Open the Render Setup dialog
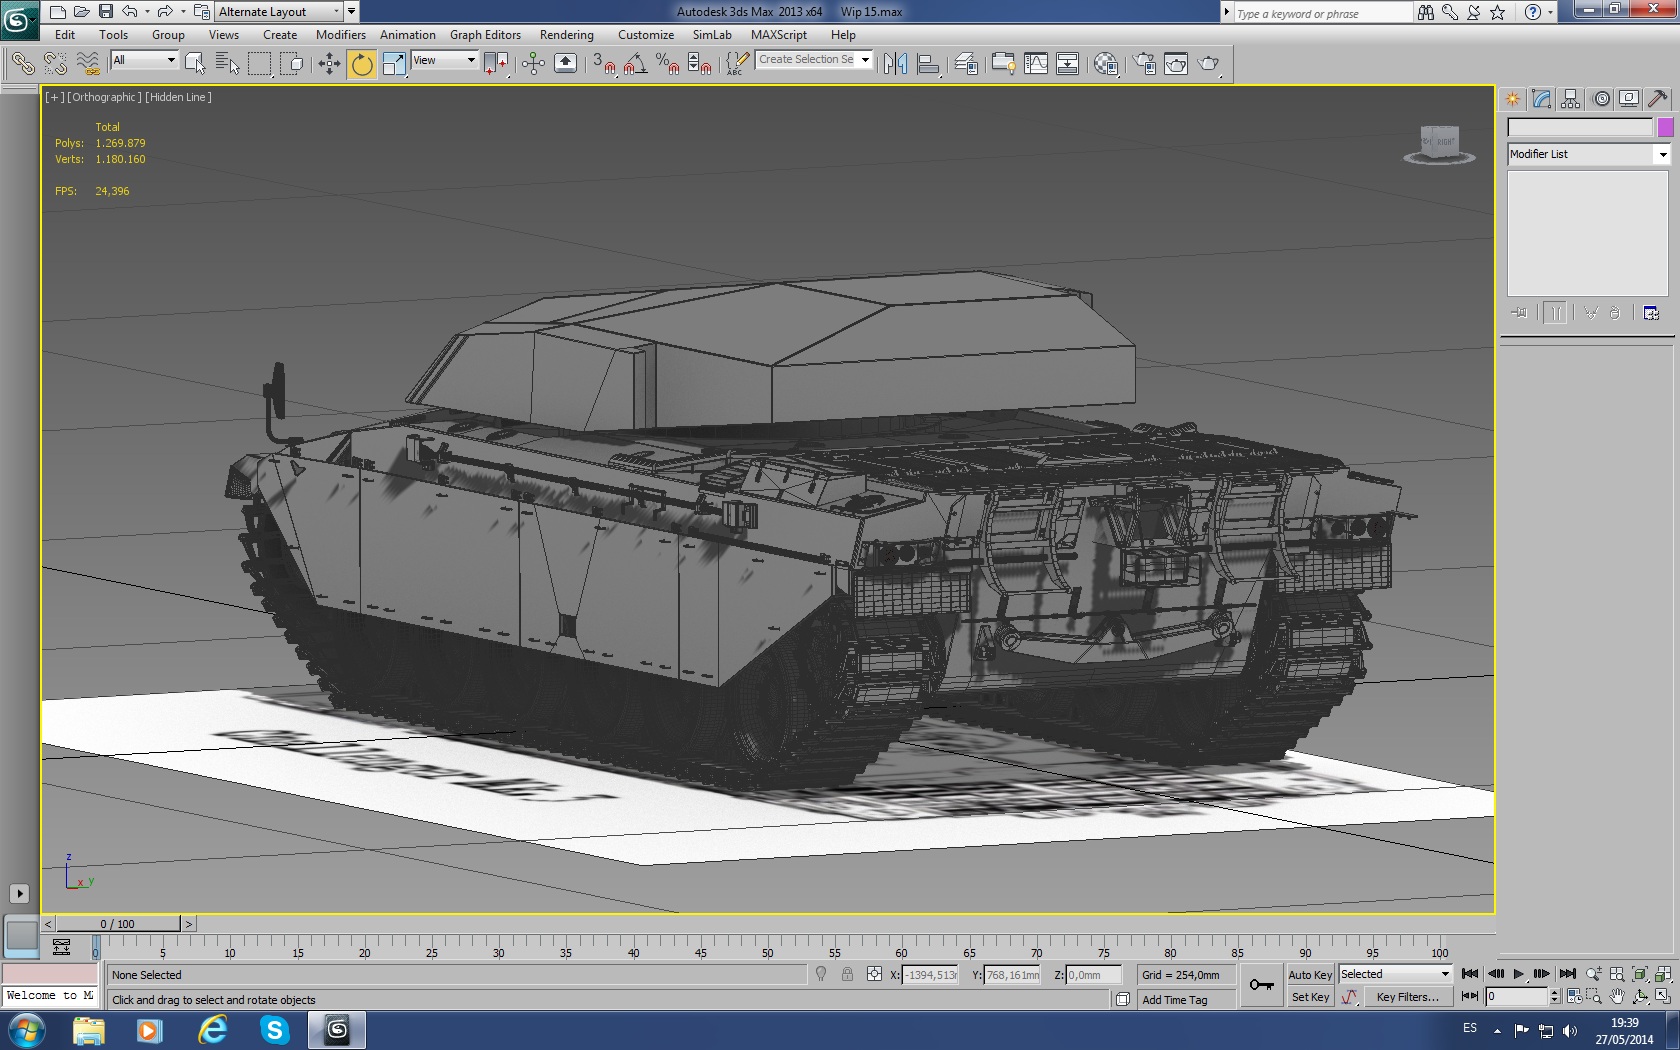 tap(1144, 64)
